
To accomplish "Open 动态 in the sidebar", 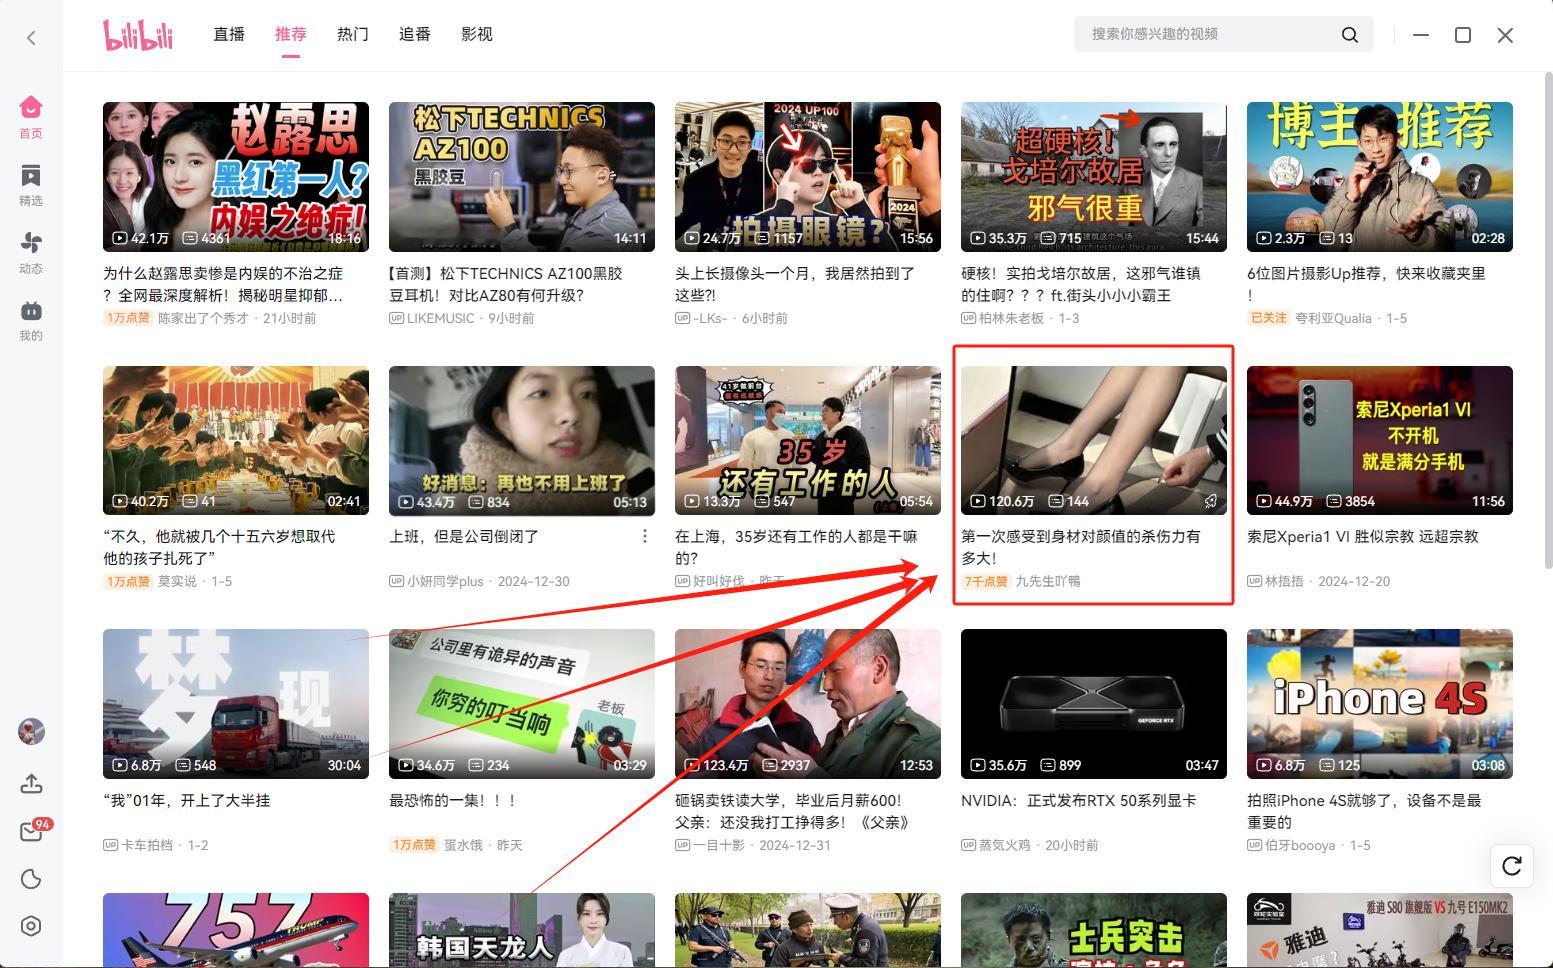I will pyautogui.click(x=31, y=253).
